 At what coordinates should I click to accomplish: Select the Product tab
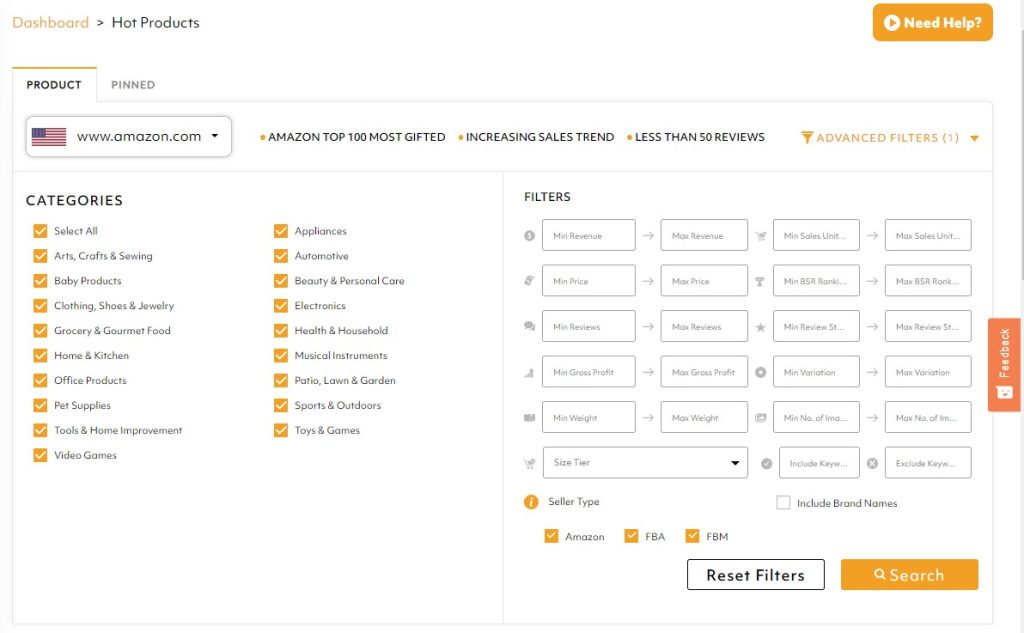pyautogui.click(x=54, y=85)
